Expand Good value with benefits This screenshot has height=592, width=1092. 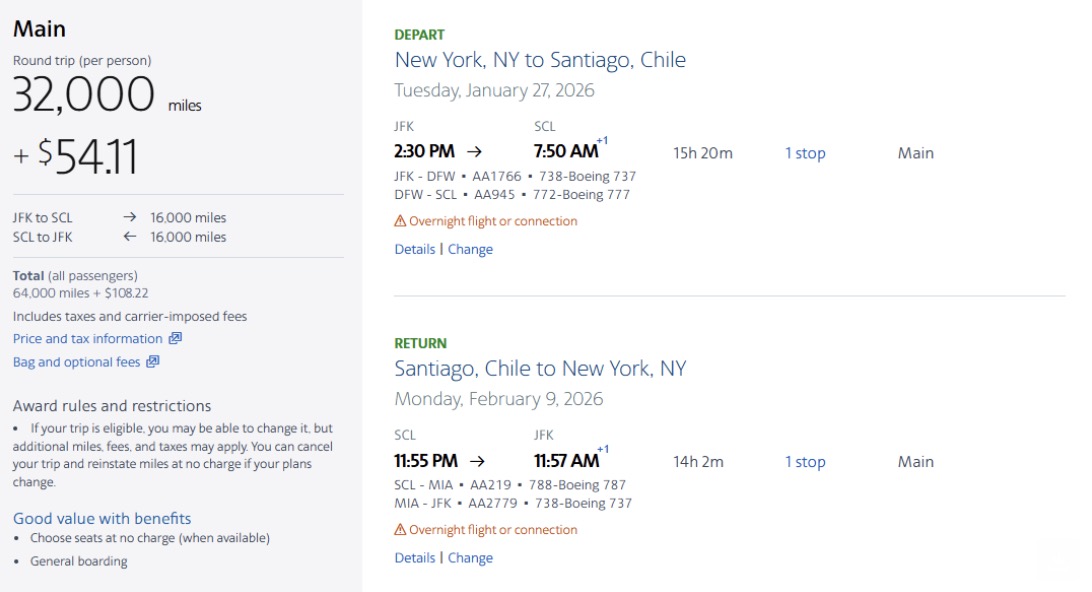[x=102, y=518]
